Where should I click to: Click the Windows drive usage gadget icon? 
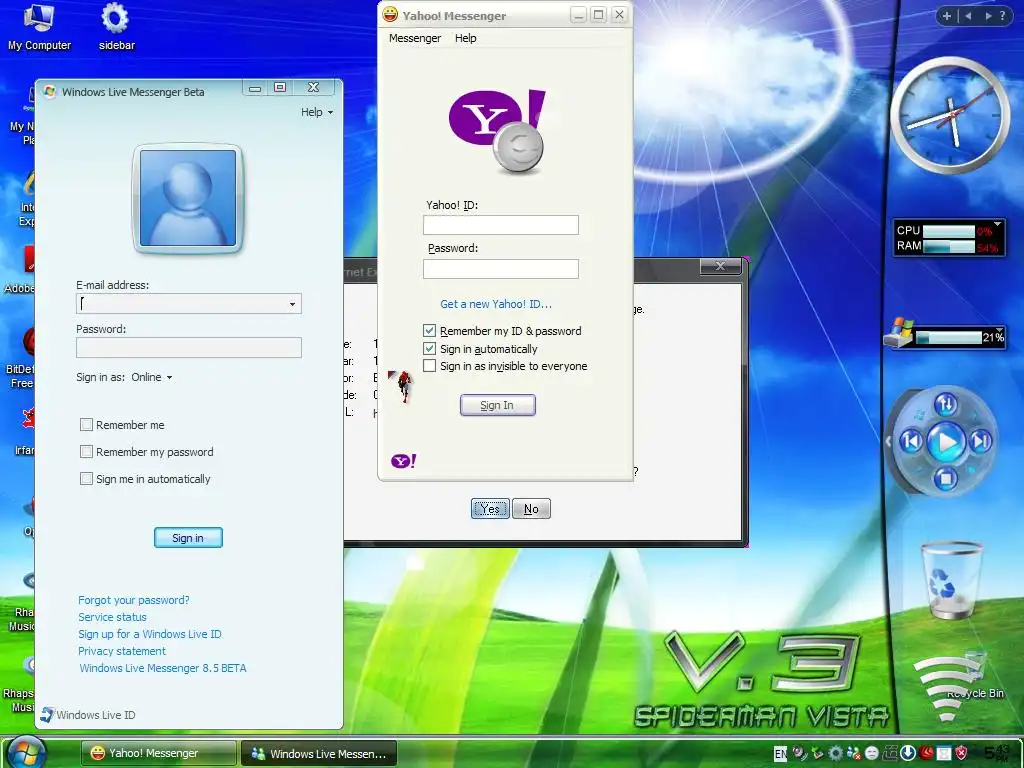(x=899, y=333)
